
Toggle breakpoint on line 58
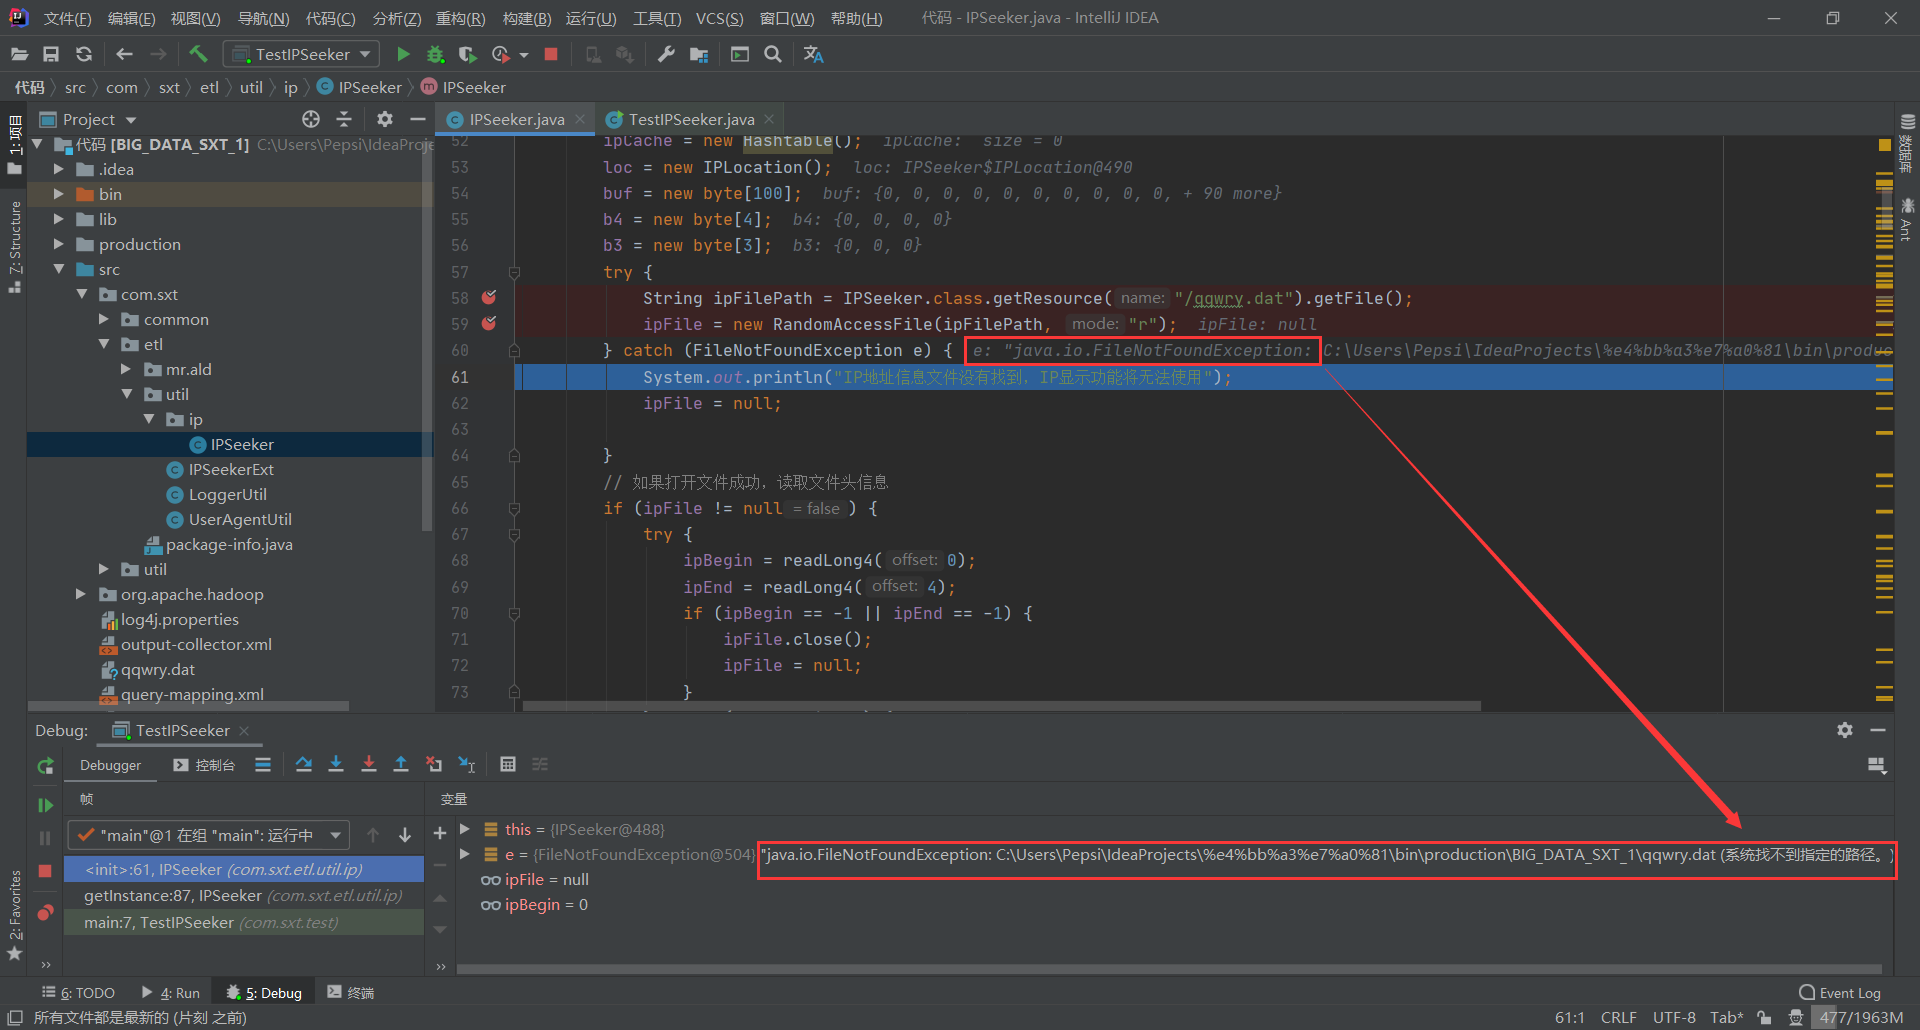[x=489, y=297]
